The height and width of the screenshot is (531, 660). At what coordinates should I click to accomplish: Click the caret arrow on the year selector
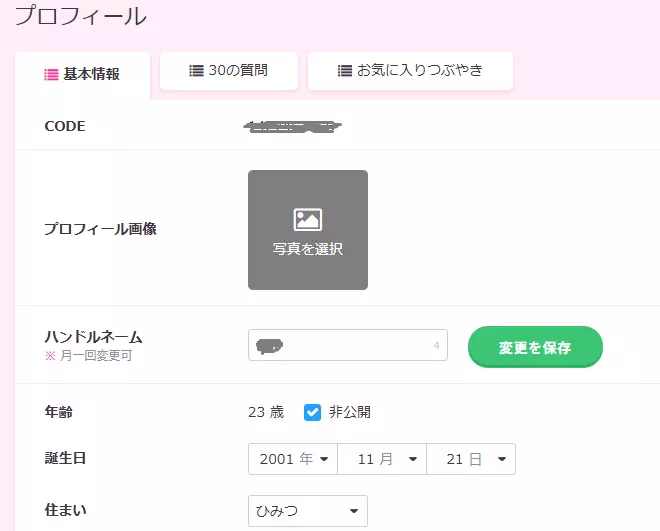(x=324, y=460)
